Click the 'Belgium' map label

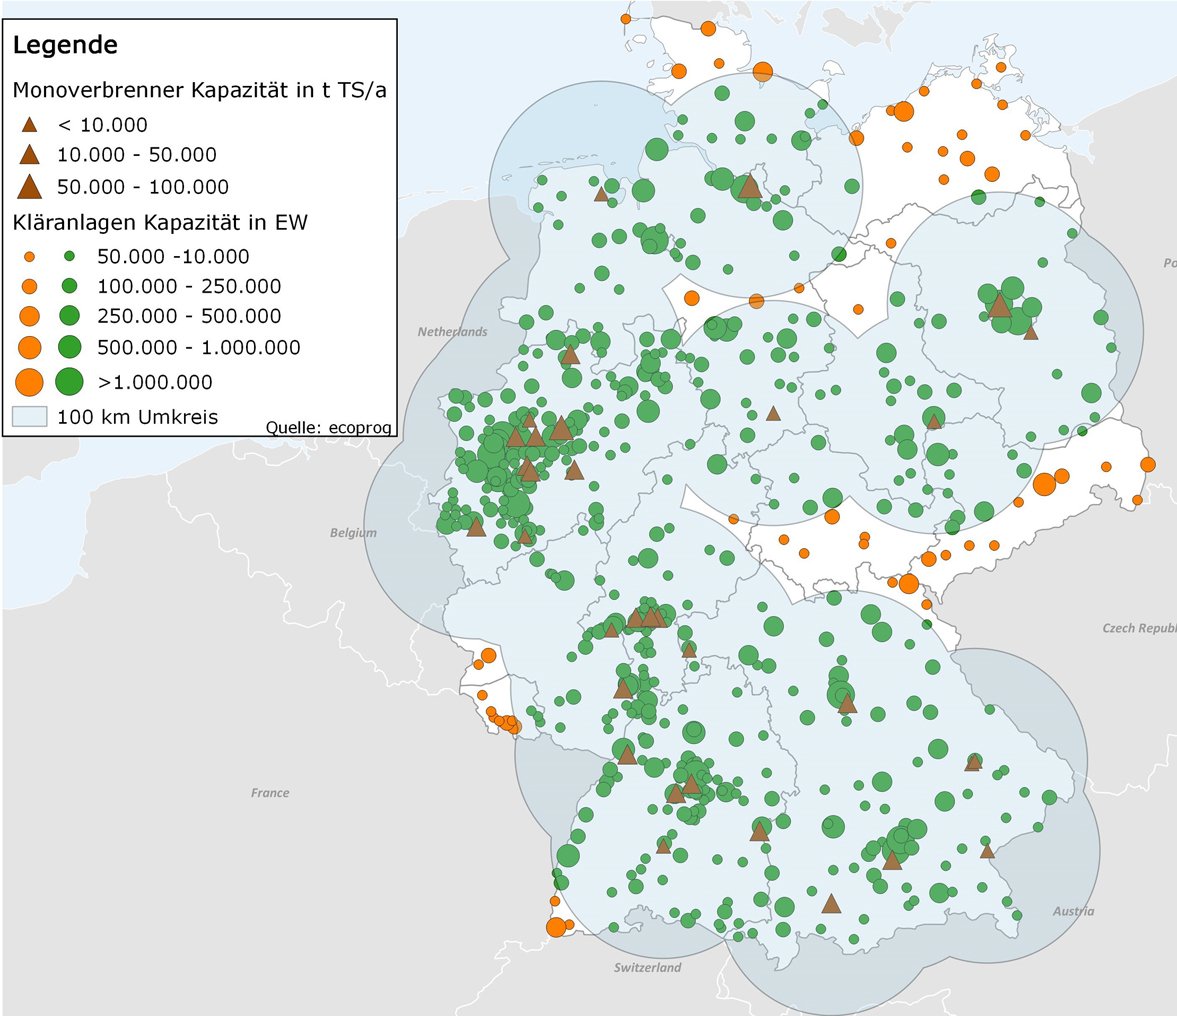pyautogui.click(x=354, y=533)
